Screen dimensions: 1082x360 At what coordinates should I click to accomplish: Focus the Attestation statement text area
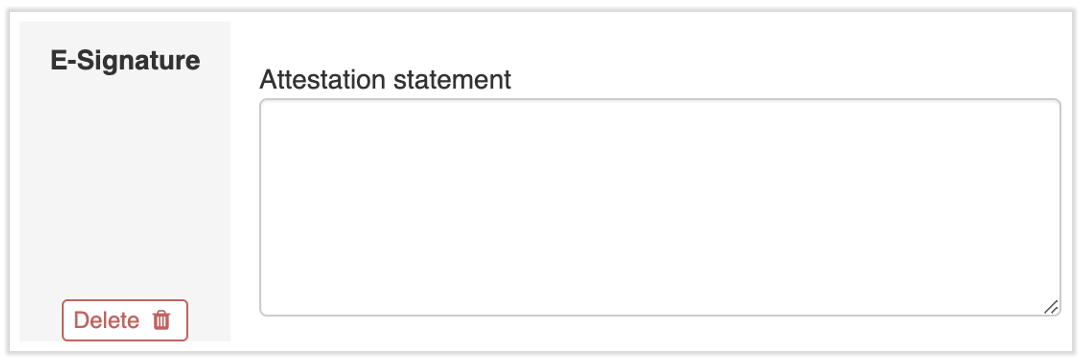660,208
